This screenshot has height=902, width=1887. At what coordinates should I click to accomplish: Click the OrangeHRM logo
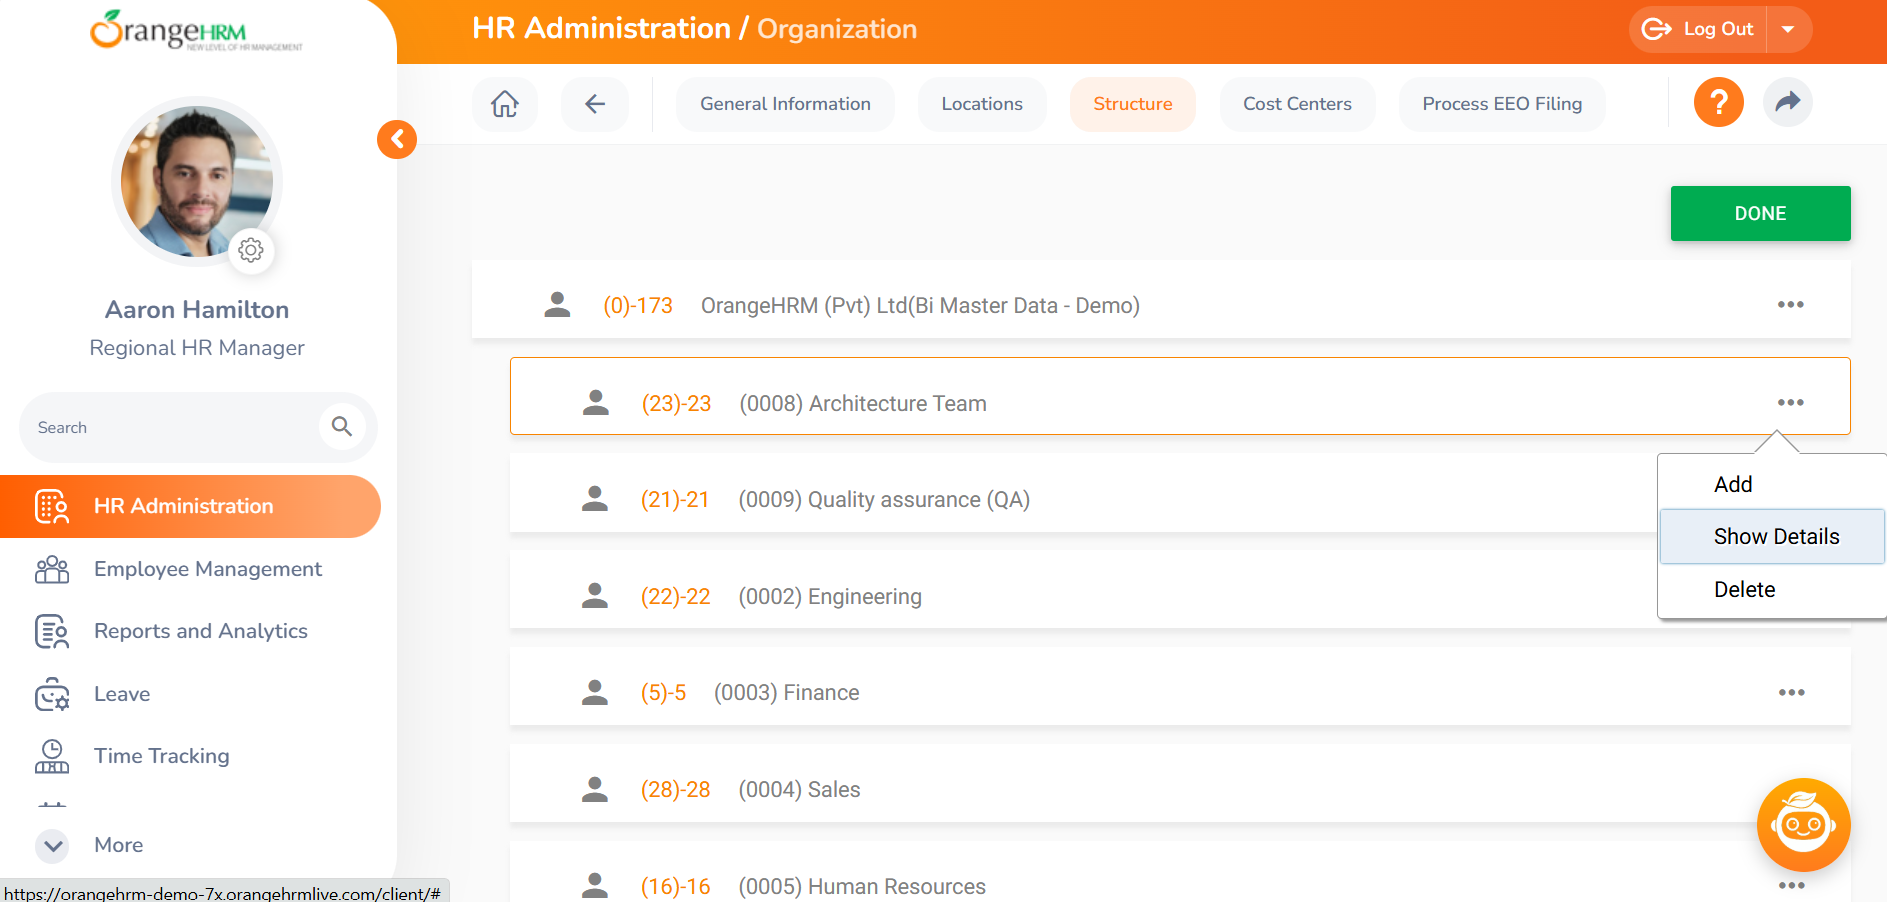(196, 30)
